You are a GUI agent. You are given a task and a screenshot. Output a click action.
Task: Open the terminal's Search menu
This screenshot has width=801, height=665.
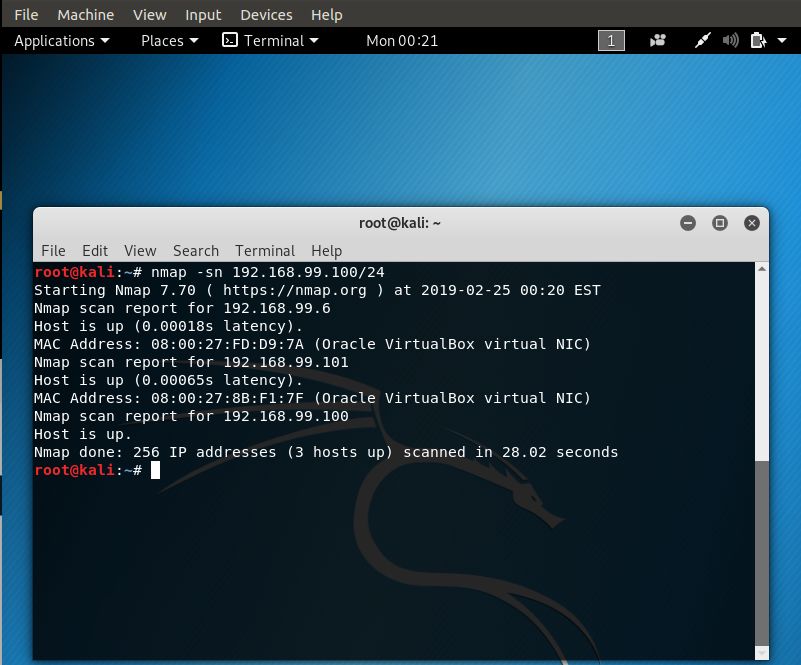pos(196,251)
